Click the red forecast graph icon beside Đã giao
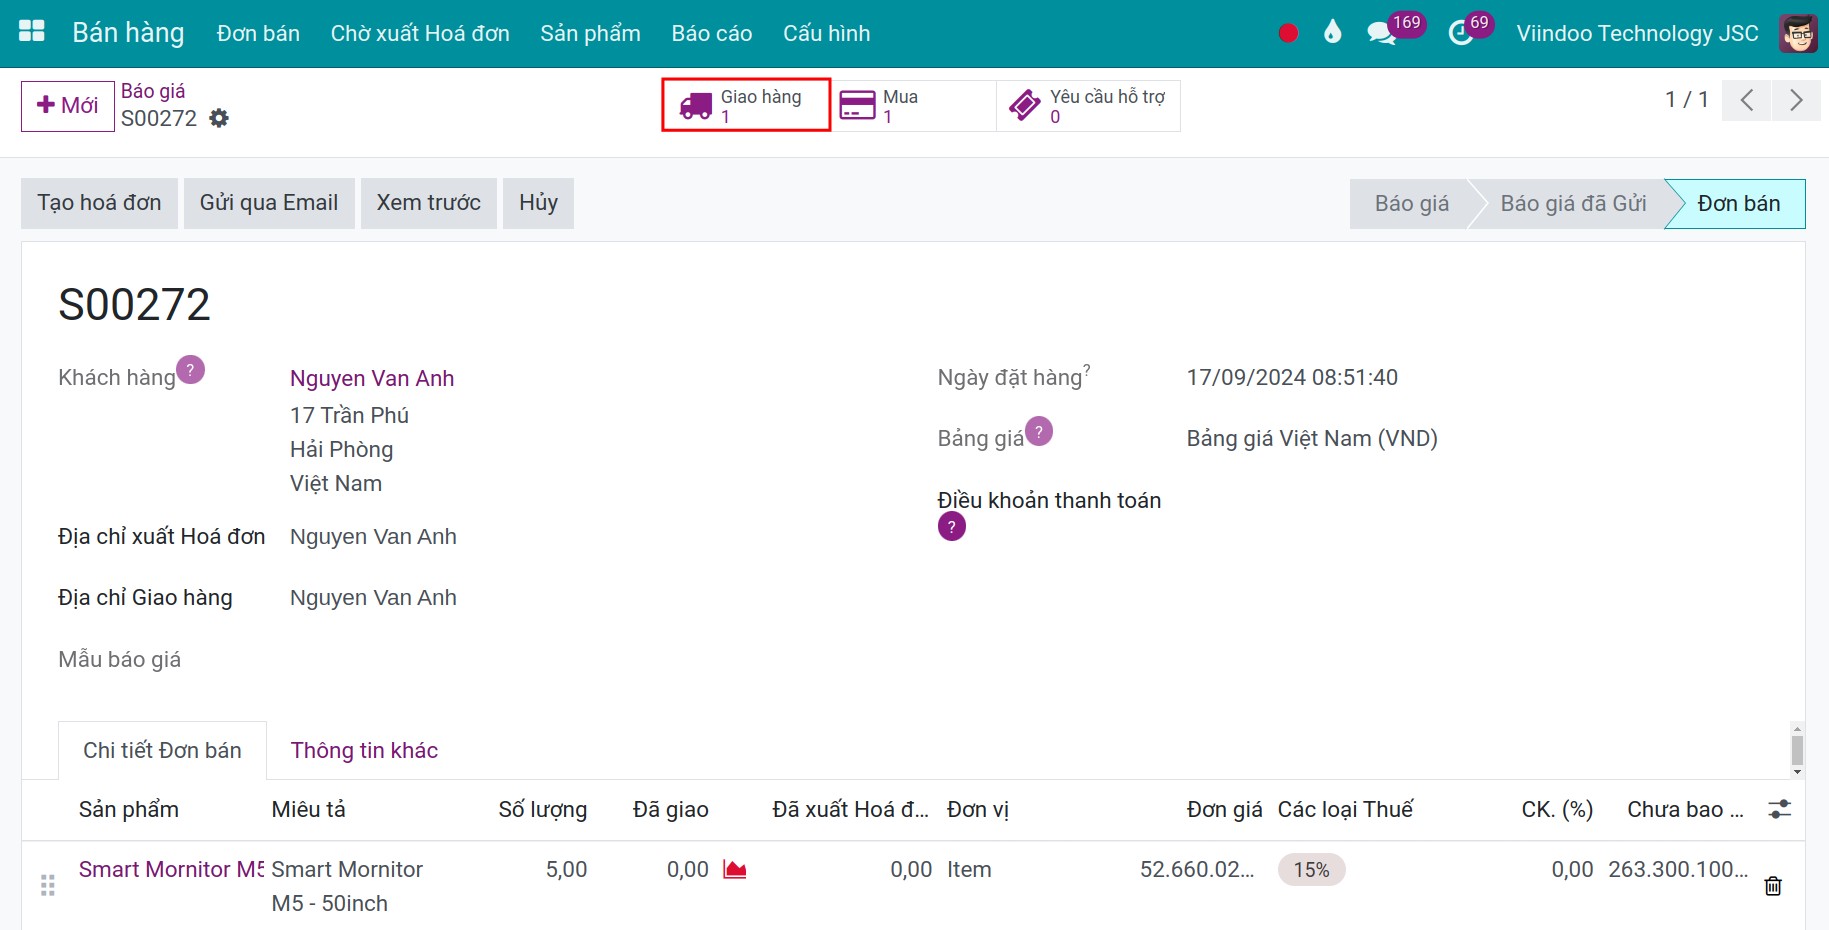The height and width of the screenshot is (930, 1829). tap(736, 870)
